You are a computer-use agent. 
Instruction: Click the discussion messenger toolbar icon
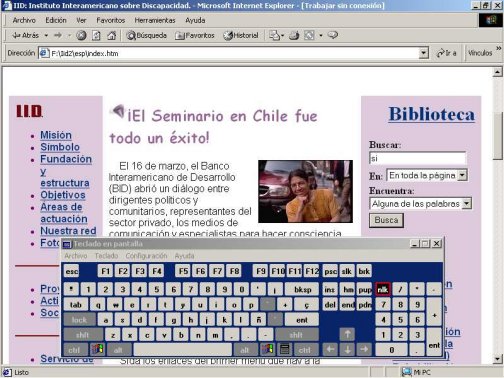tap(333, 35)
